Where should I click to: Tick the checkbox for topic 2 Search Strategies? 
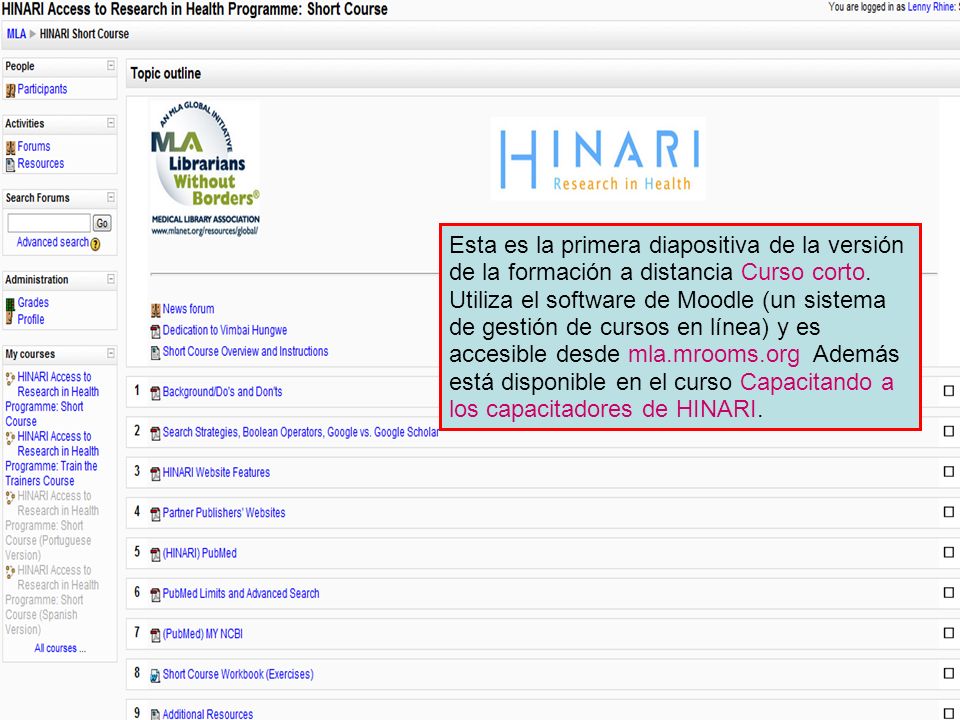click(949, 431)
